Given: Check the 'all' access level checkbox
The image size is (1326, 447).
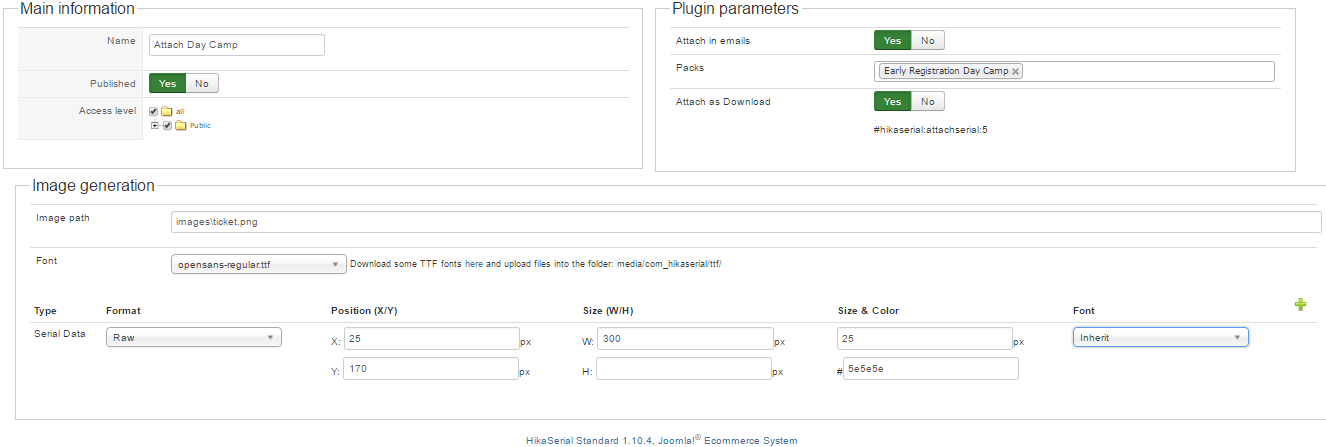Looking at the screenshot, I should (x=153, y=111).
